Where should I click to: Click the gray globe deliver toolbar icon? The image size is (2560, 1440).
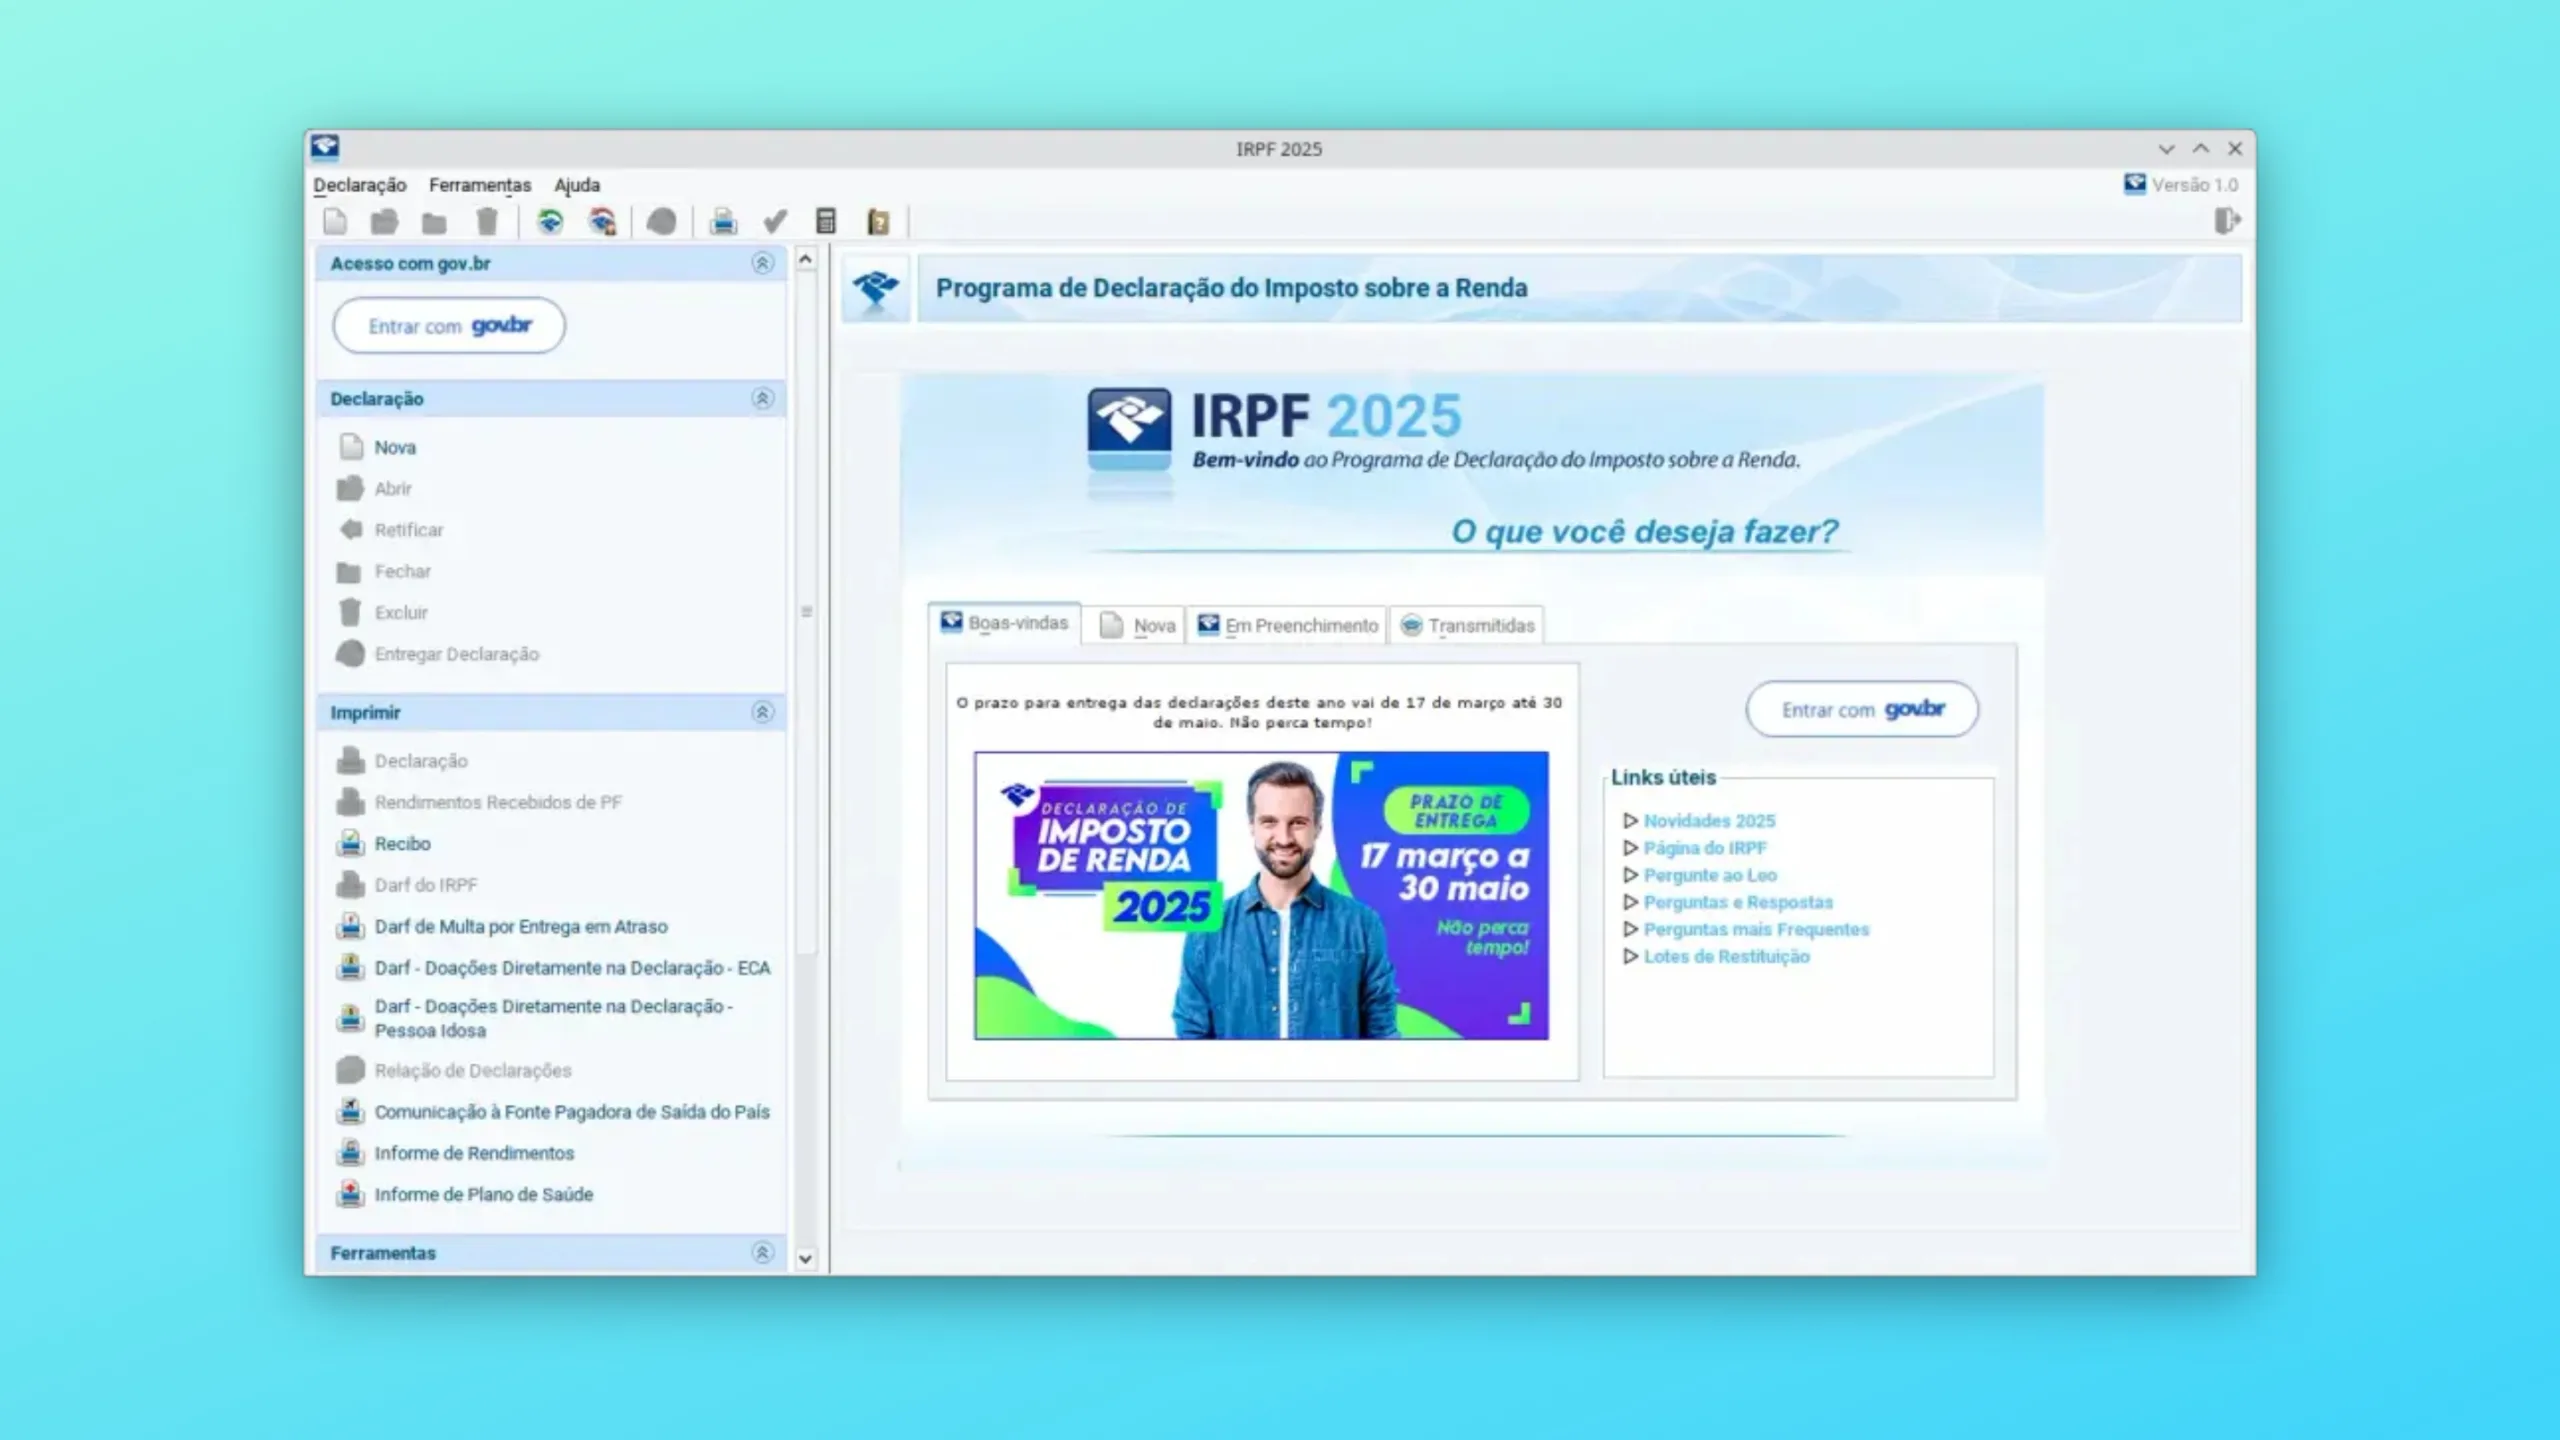point(661,221)
